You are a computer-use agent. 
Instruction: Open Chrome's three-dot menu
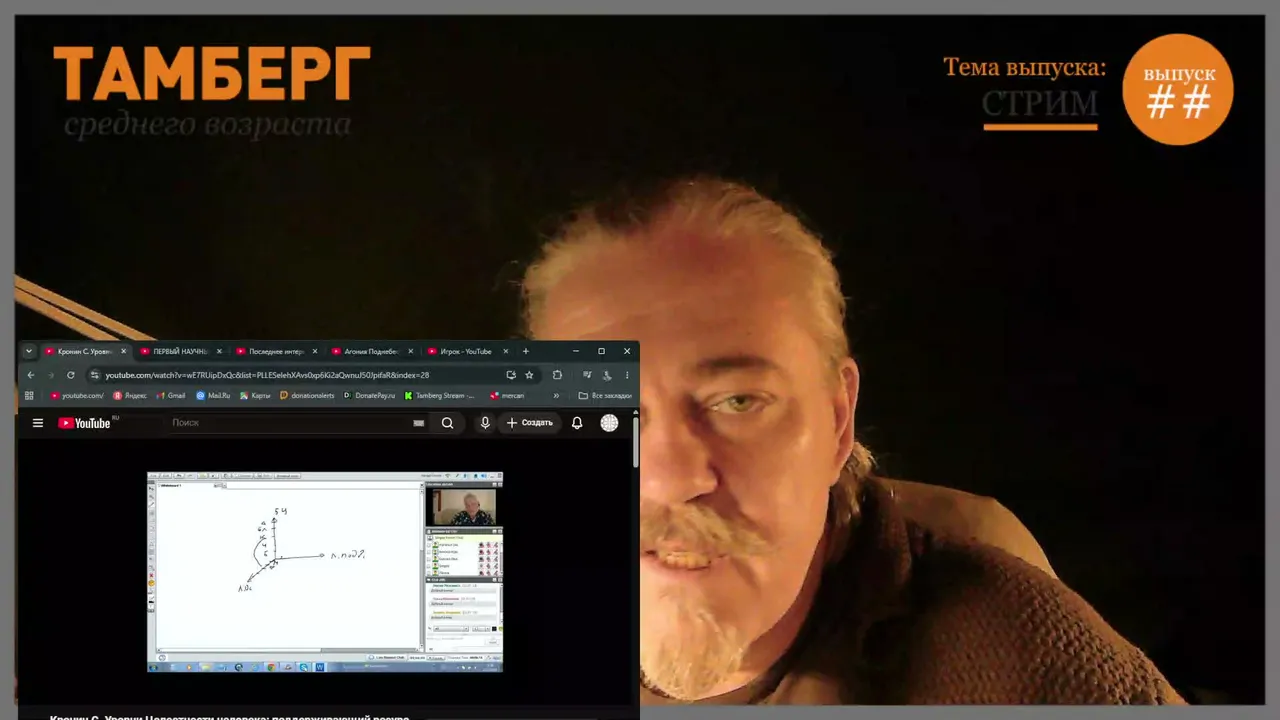pyautogui.click(x=627, y=375)
